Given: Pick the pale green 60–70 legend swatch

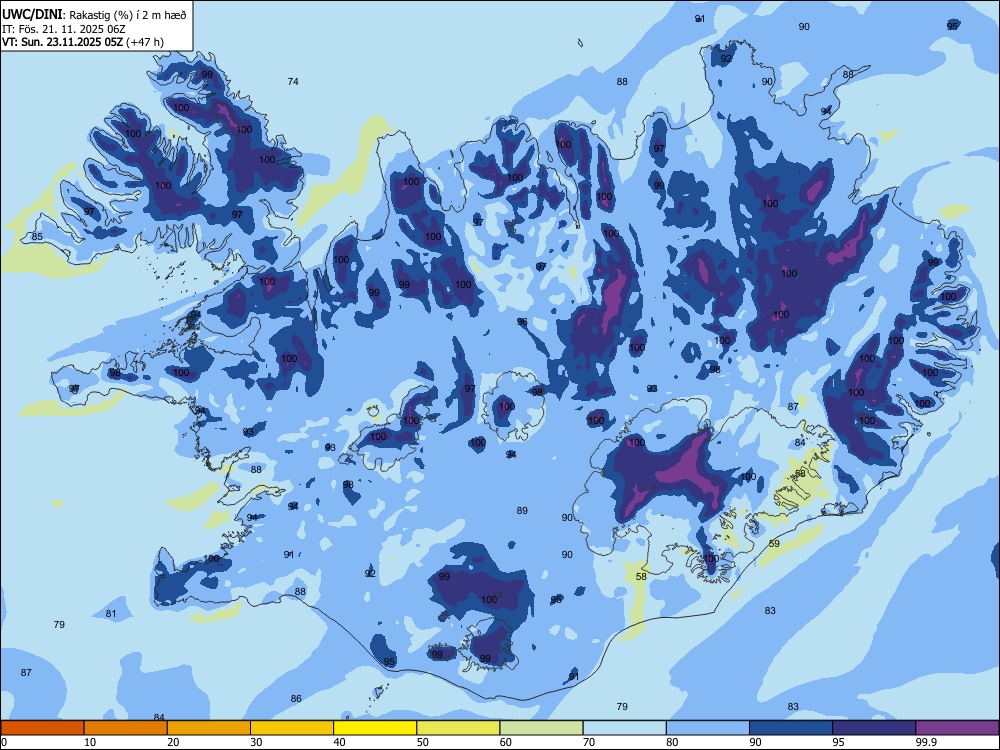Looking at the screenshot, I should tap(541, 728).
